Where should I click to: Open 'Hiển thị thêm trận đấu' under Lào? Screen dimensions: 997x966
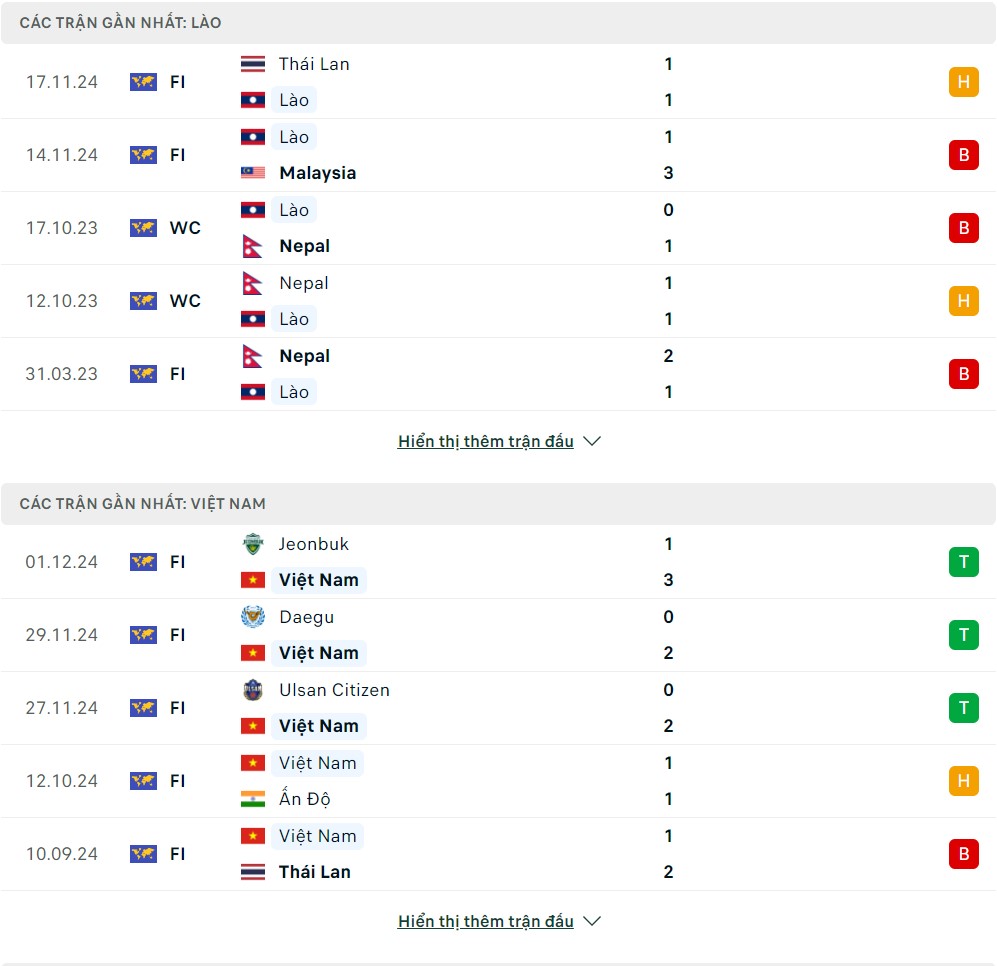click(486, 441)
